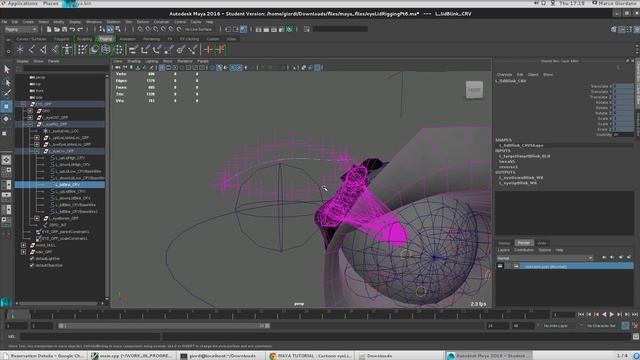The height and width of the screenshot is (360, 640).
Task: Switch to the Rigging shelf tab
Action: tap(105, 39)
